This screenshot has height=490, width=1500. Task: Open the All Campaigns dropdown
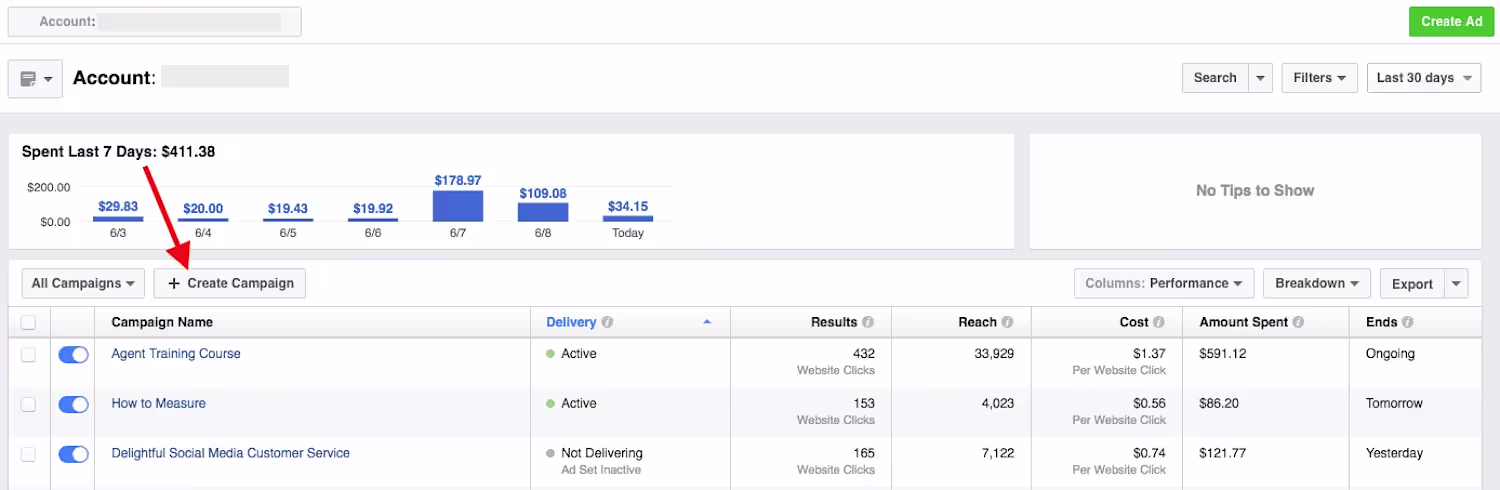click(x=83, y=283)
